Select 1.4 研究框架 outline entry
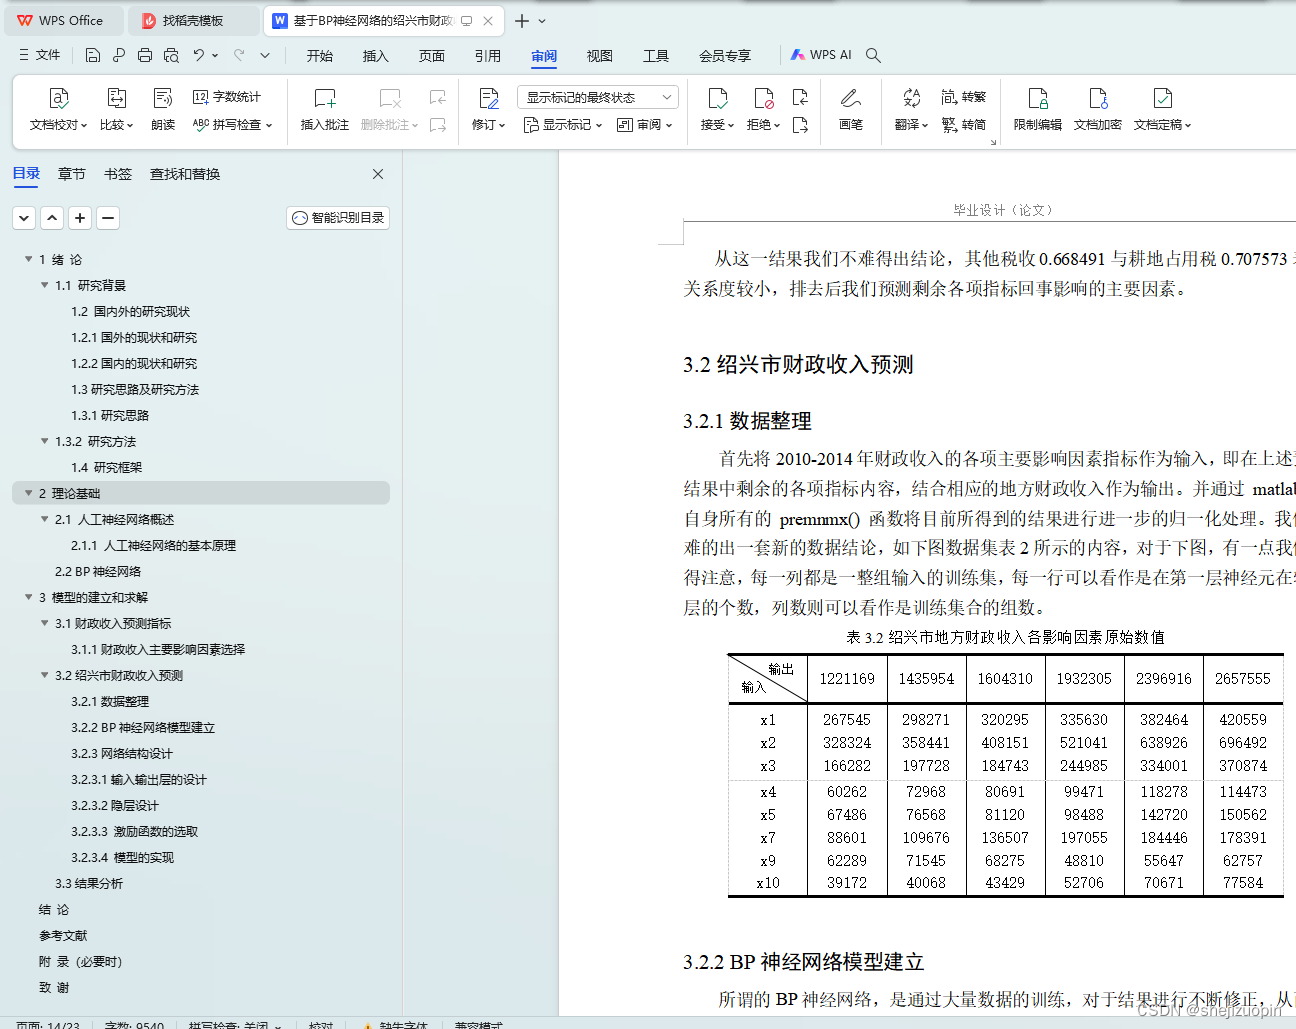Viewport: 1296px width, 1029px height. pos(107,467)
